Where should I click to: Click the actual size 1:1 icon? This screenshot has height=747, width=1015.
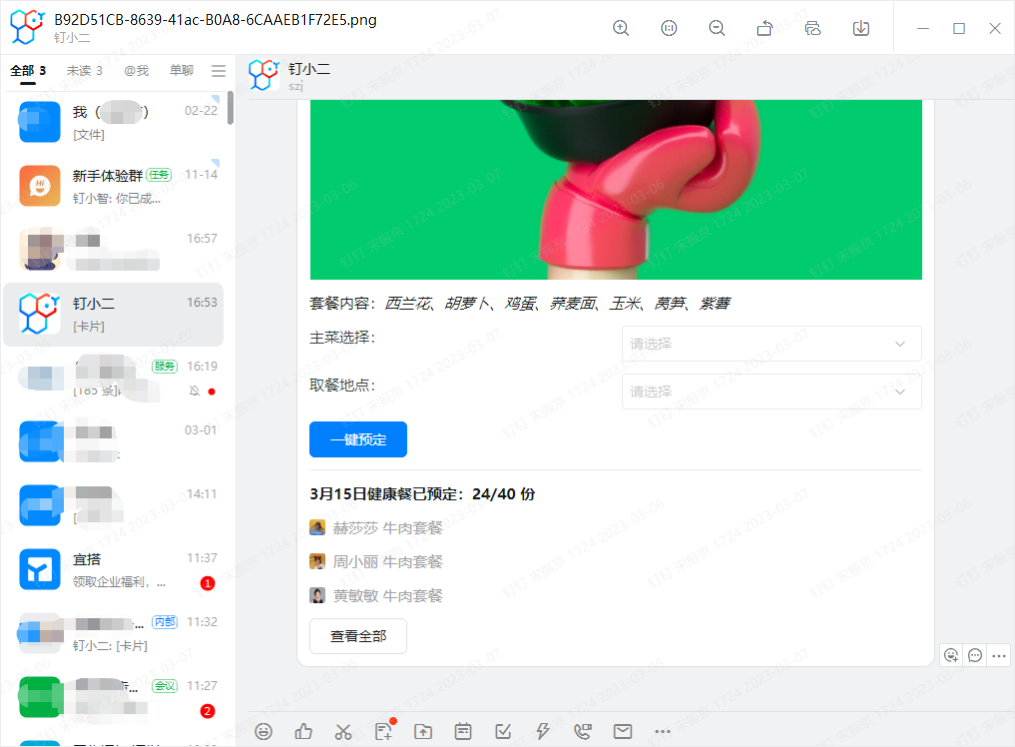[669, 28]
